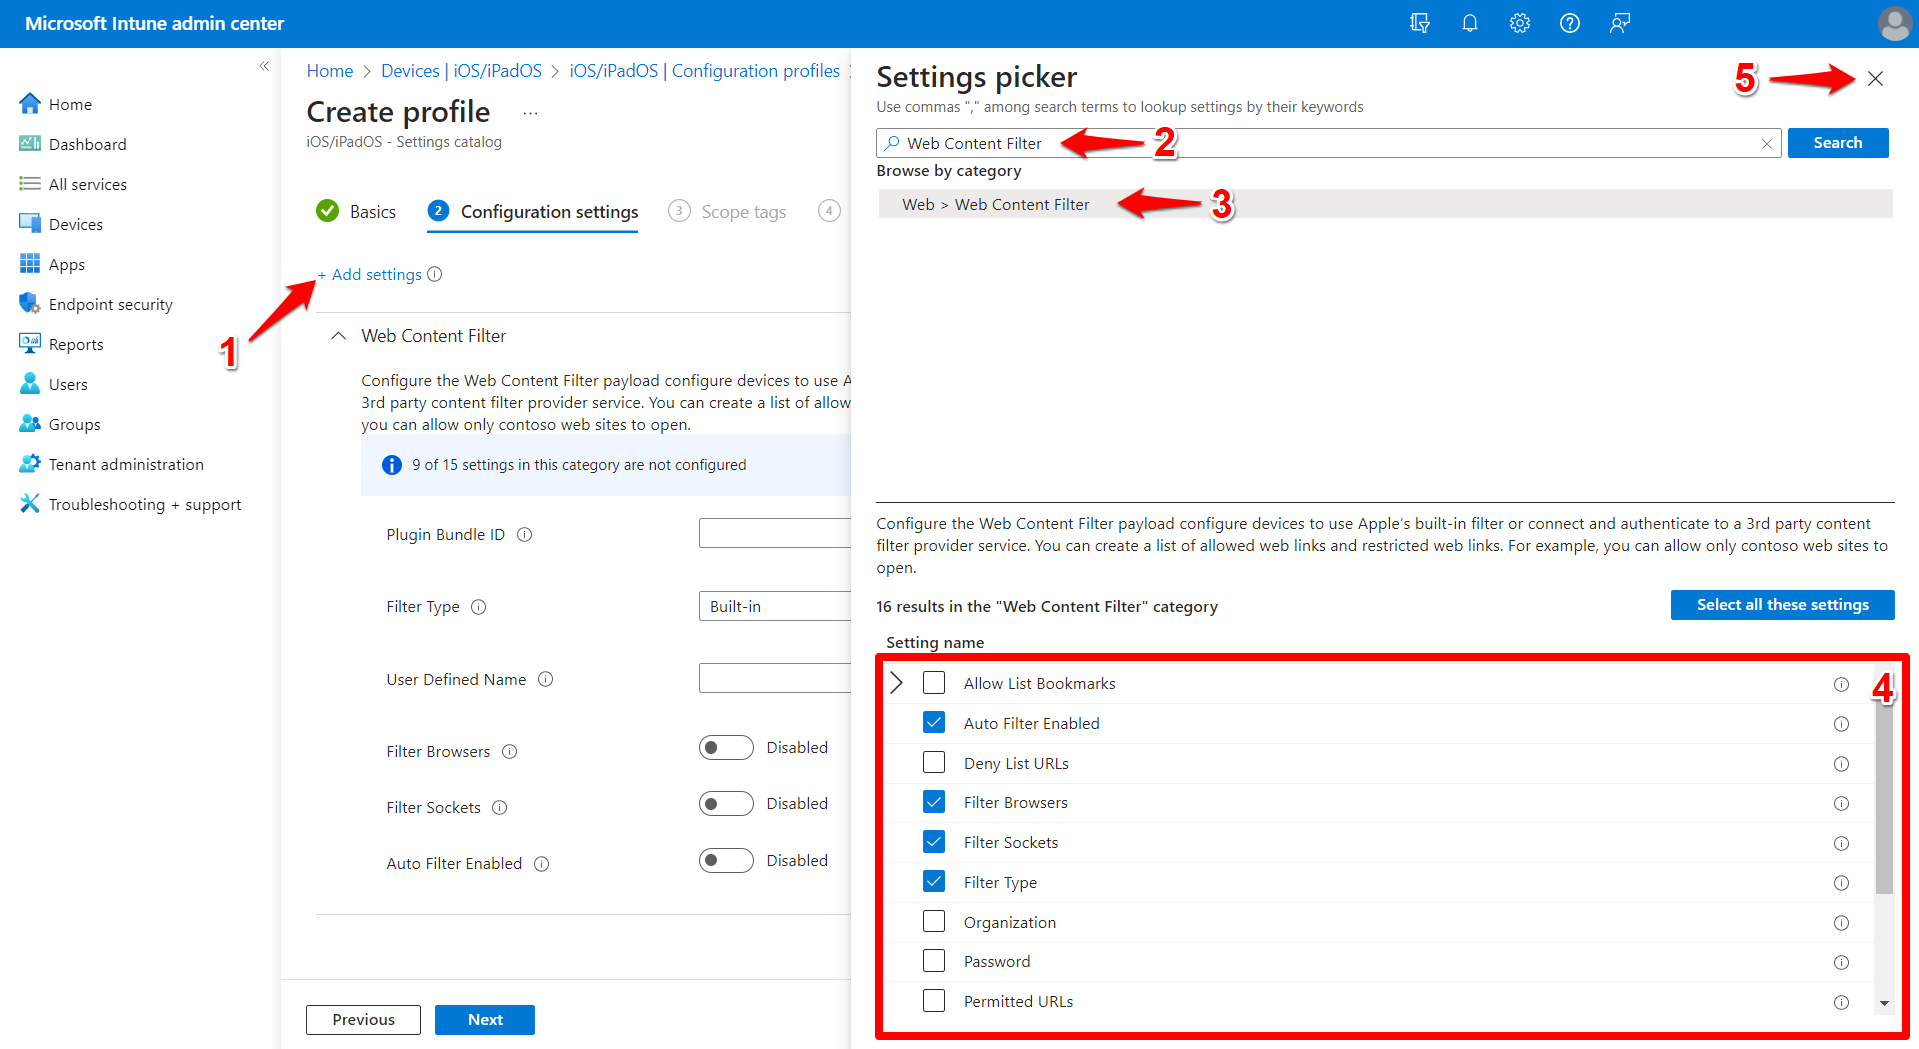Open Create profile more options ellipsis
1919x1049 pixels.
(x=530, y=113)
